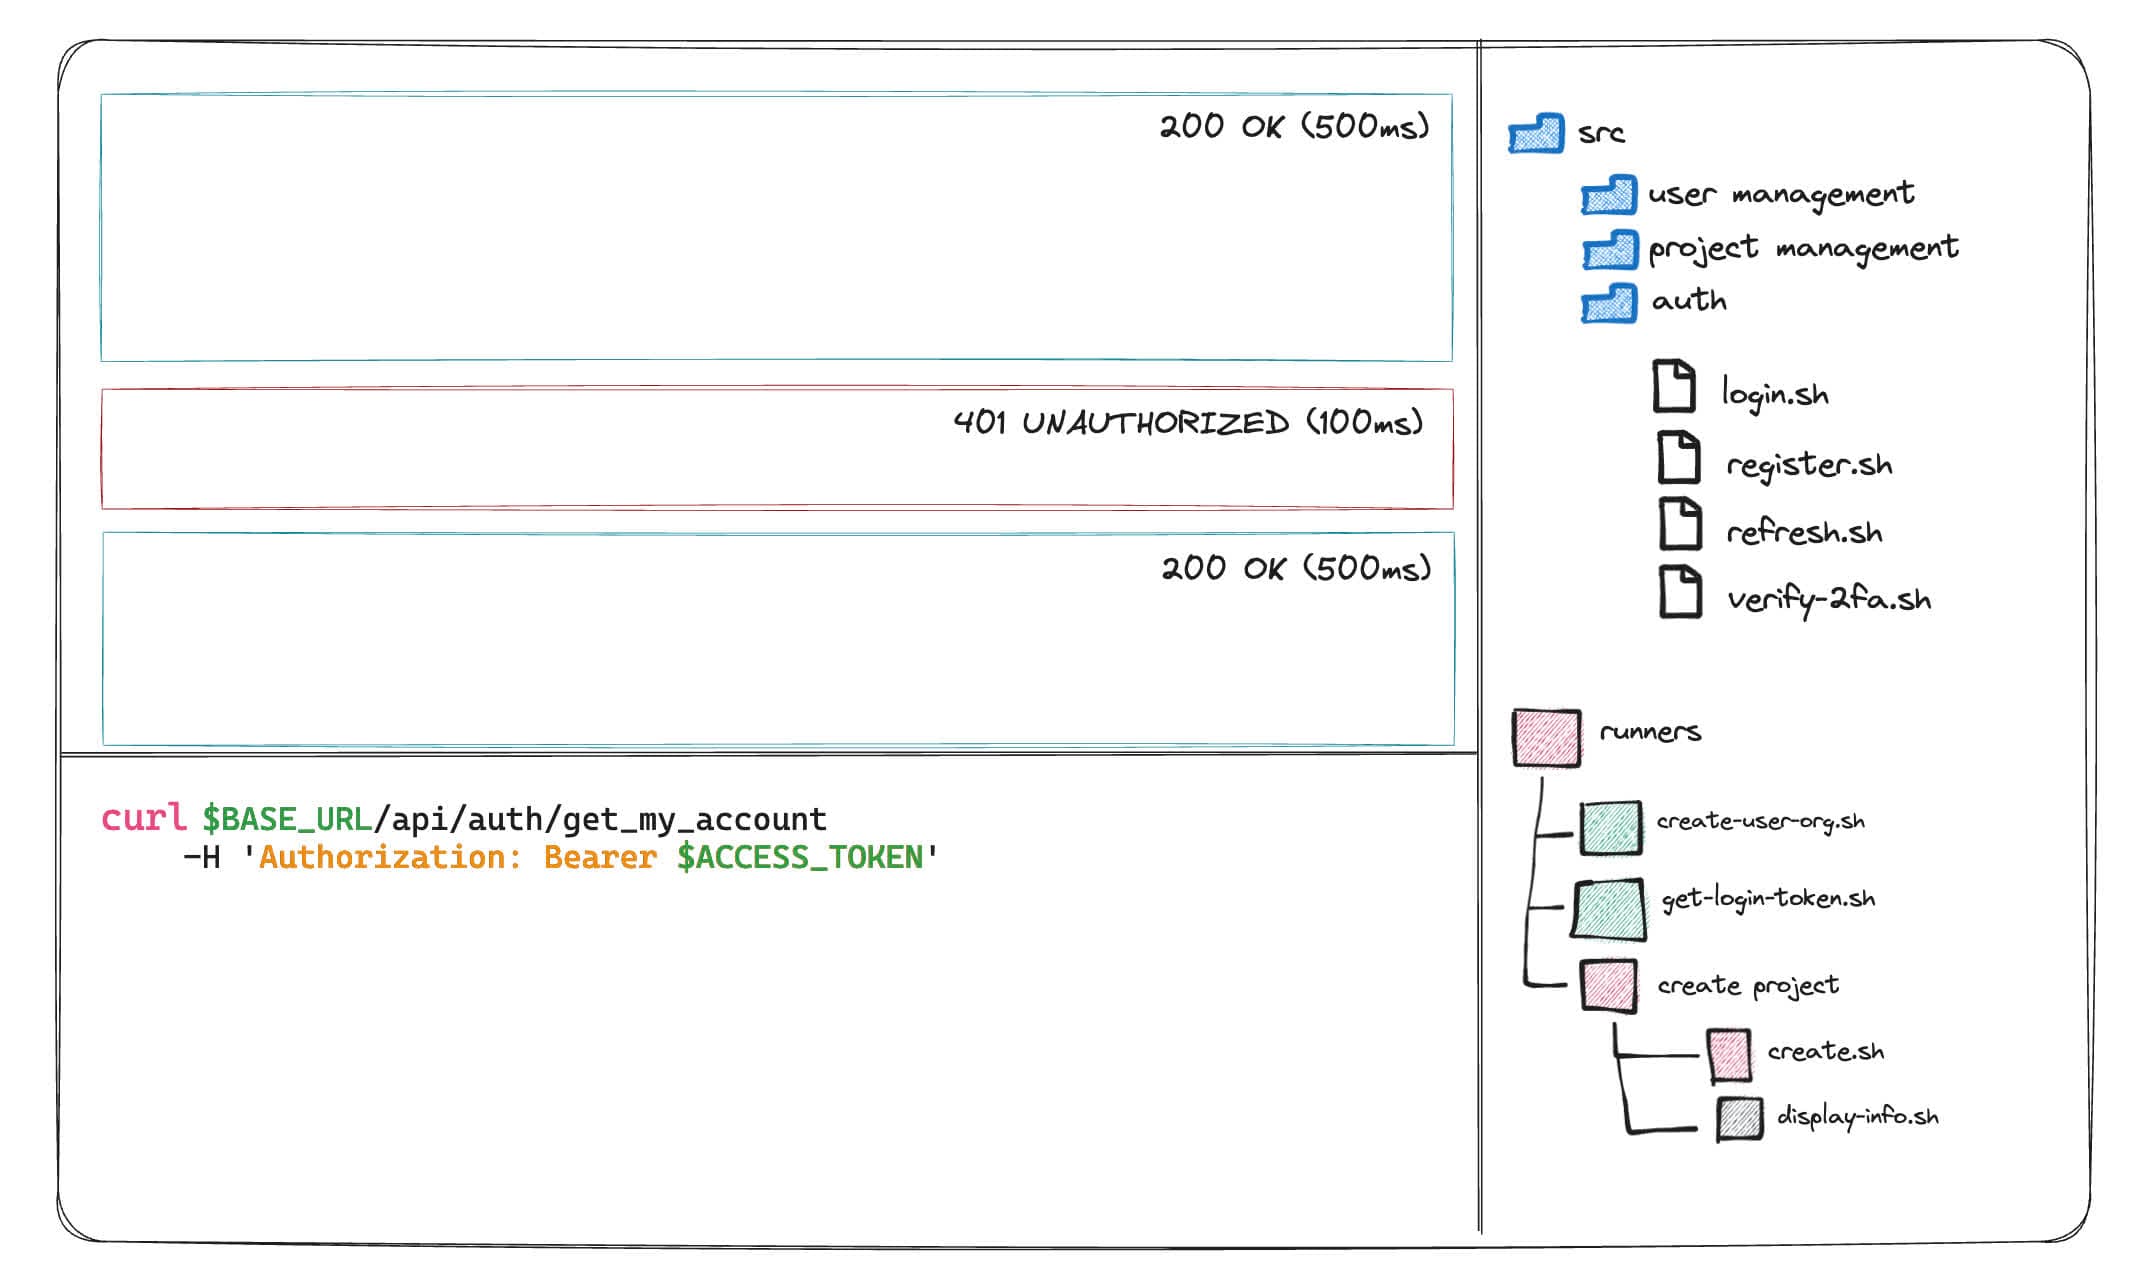2144x1284 pixels.
Task: Click the pink runners box icon
Action: coord(1547,738)
